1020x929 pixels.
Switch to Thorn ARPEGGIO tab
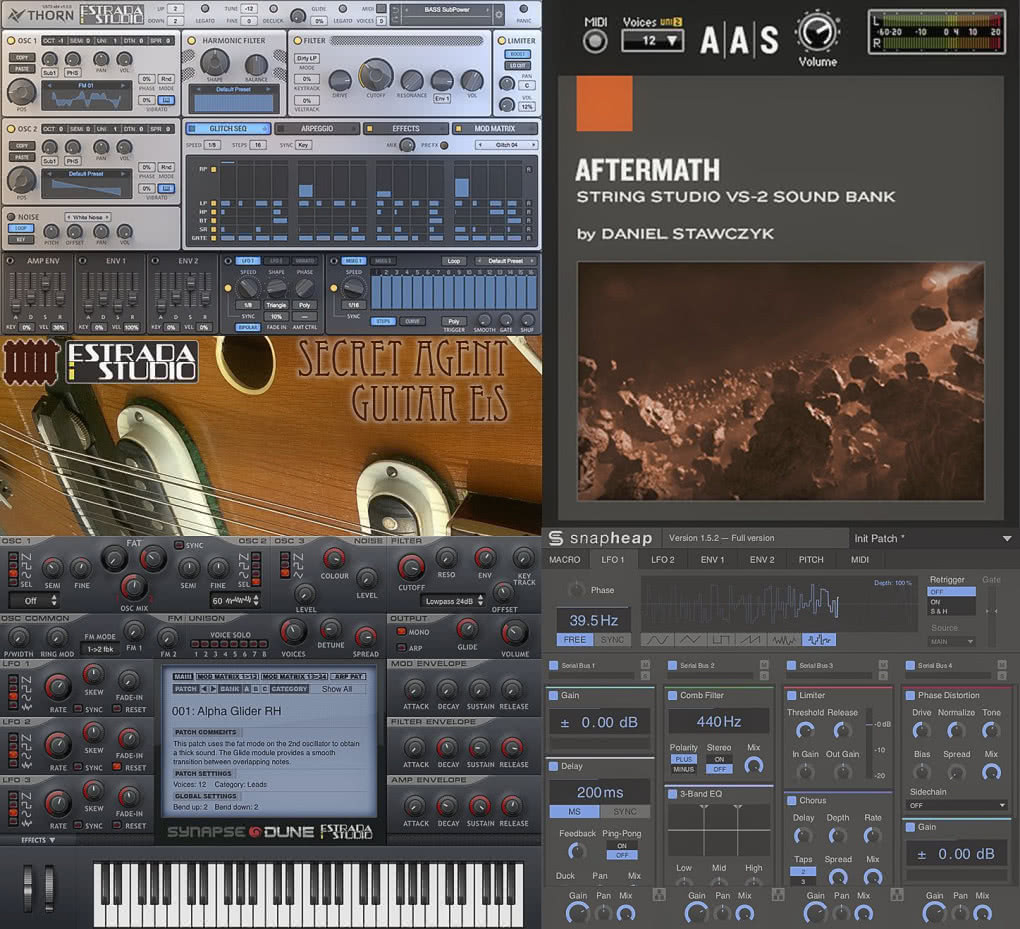[x=317, y=129]
